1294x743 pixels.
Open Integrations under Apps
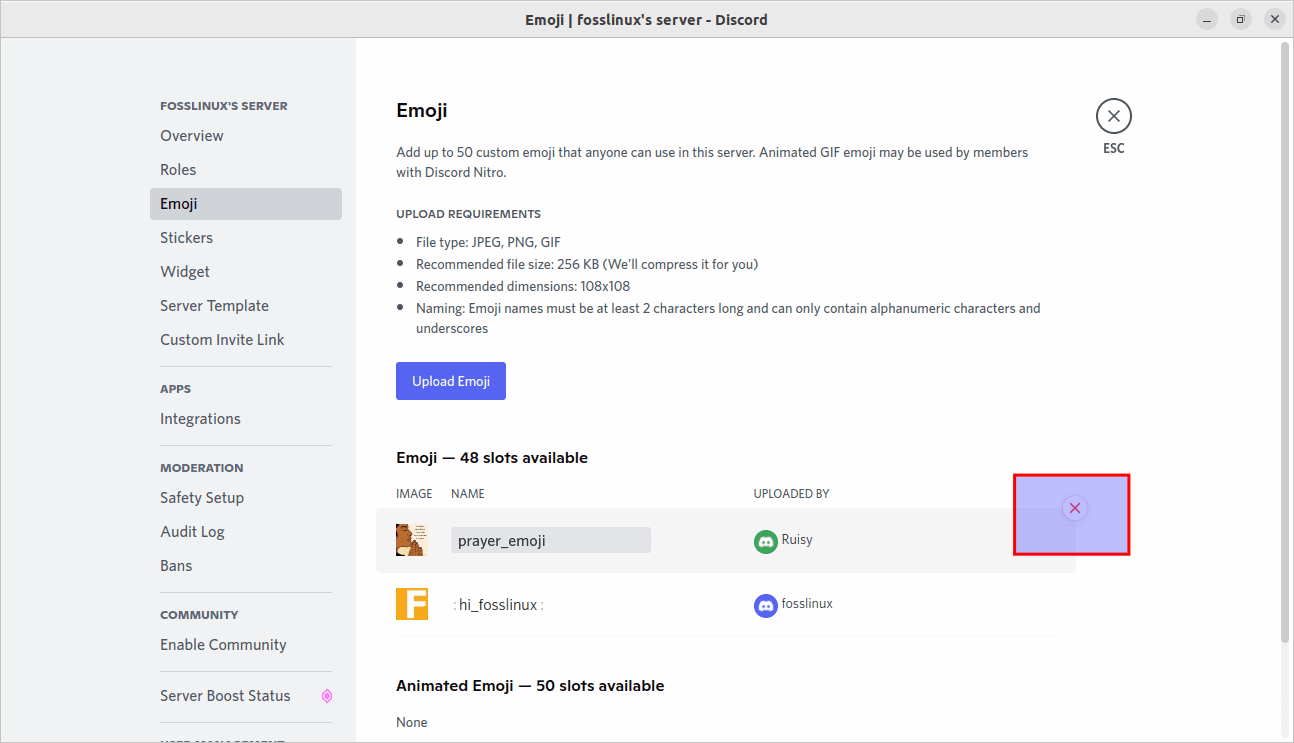[x=246, y=419]
